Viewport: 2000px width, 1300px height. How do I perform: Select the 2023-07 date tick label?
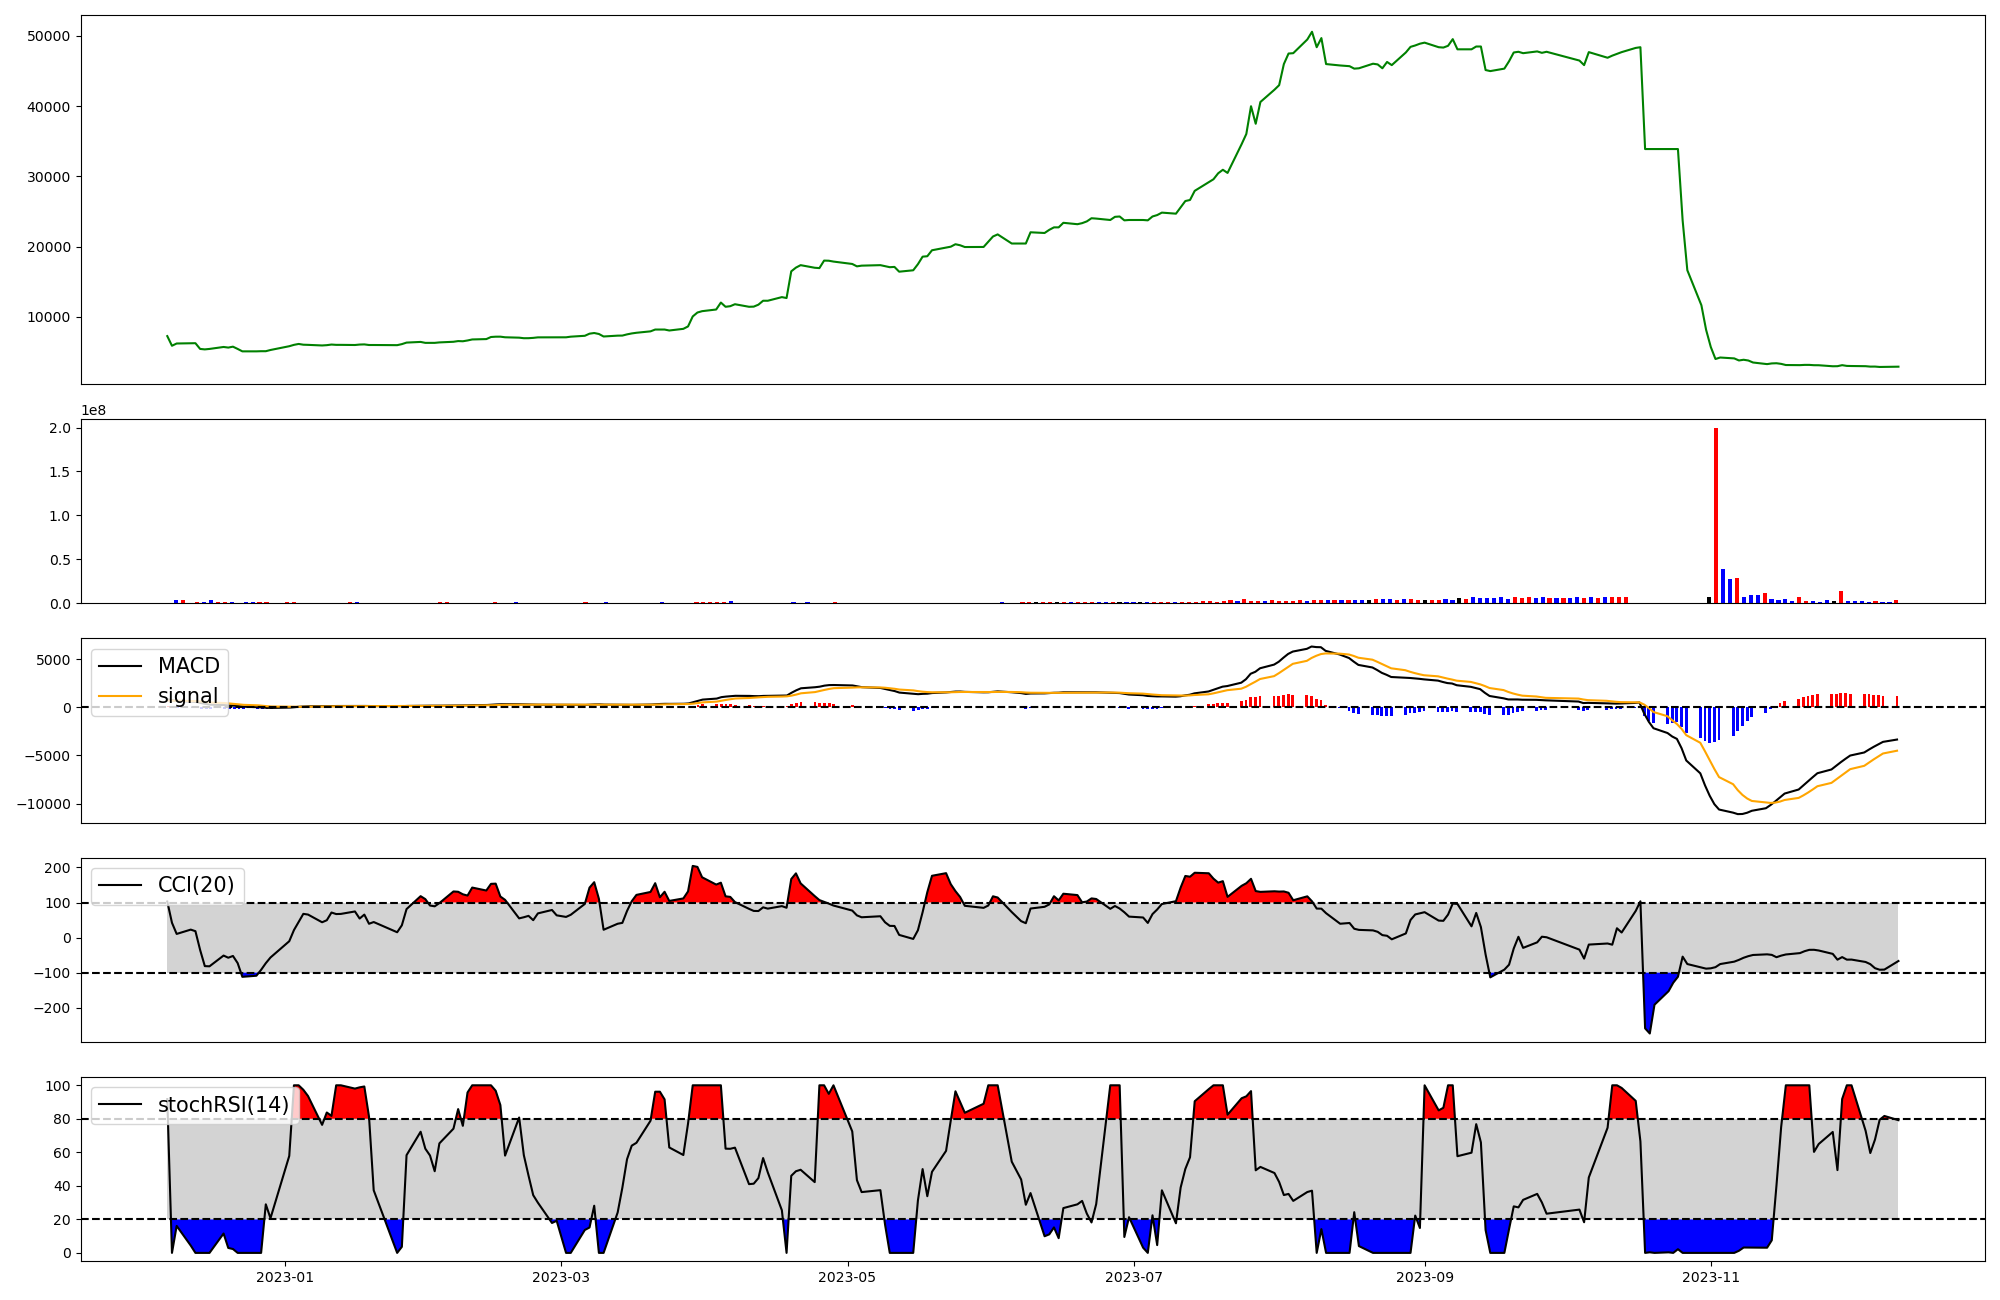click(1135, 1277)
